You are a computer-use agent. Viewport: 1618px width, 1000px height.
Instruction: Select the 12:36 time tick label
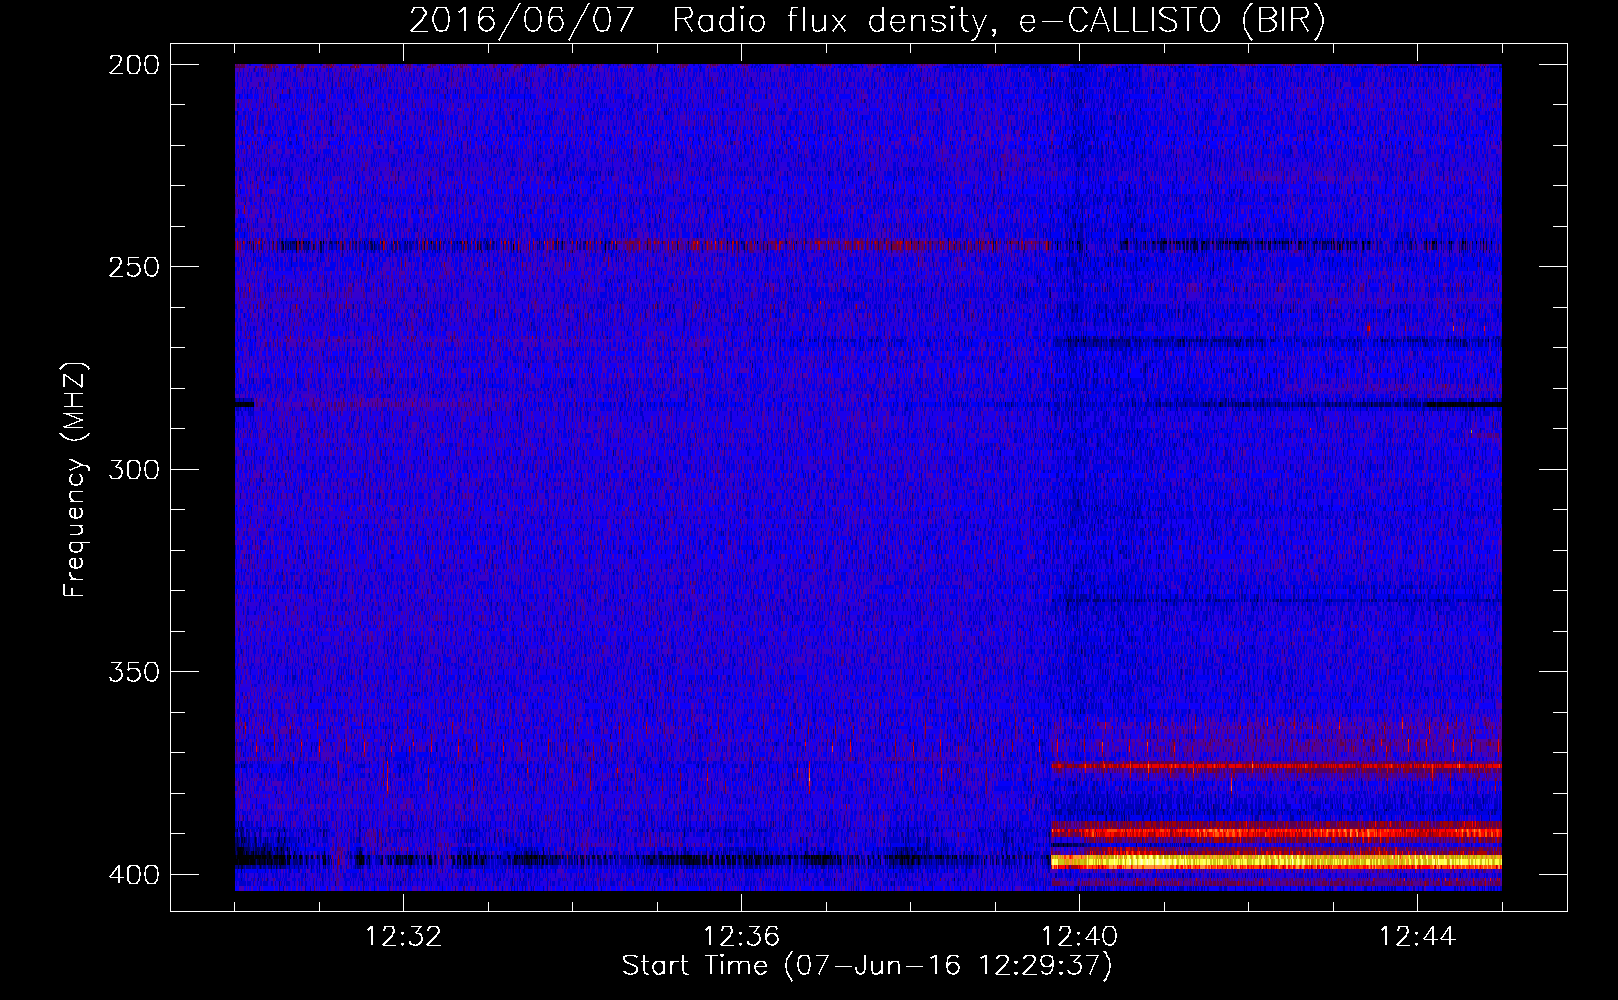pyautogui.click(x=741, y=936)
